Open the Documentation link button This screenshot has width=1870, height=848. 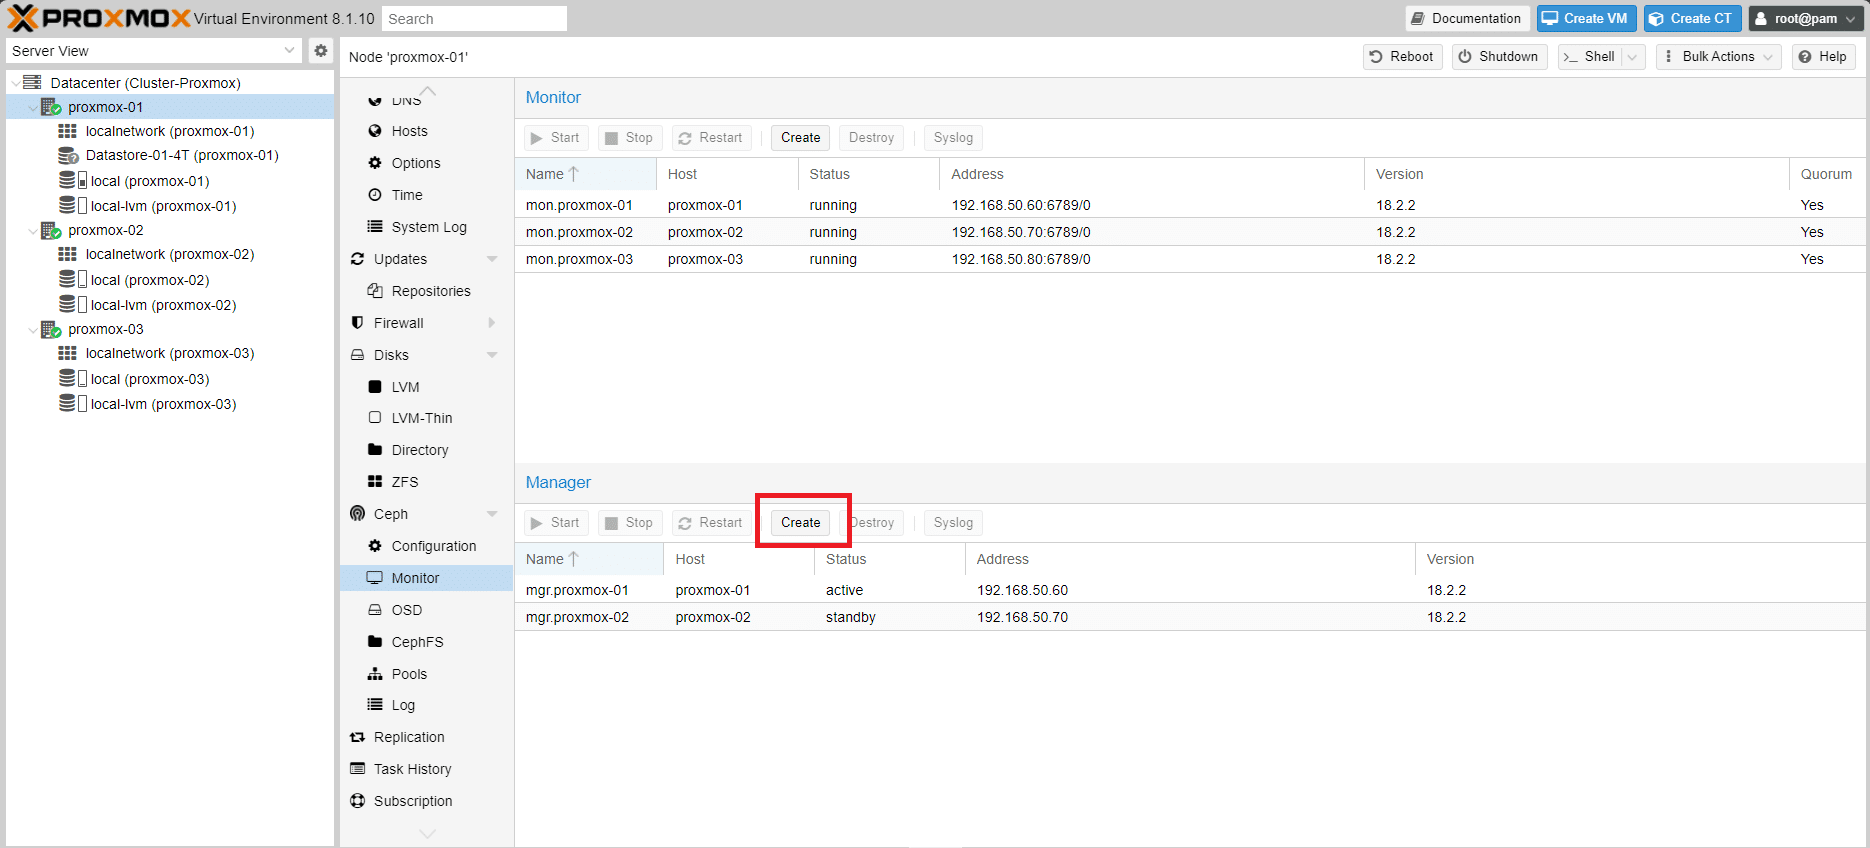[1467, 18]
